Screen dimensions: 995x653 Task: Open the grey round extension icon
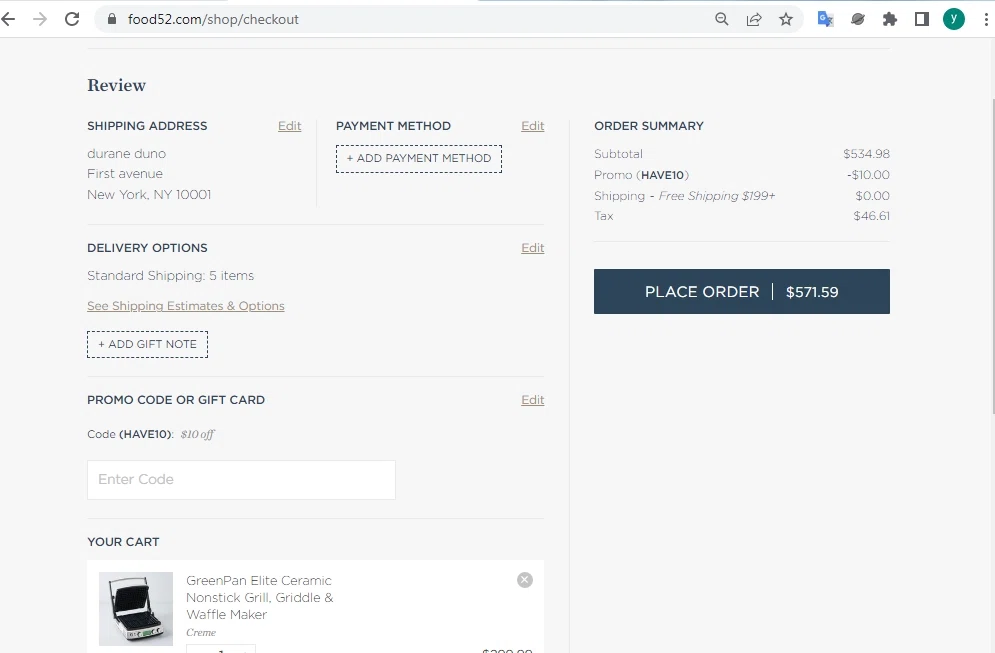tap(858, 19)
